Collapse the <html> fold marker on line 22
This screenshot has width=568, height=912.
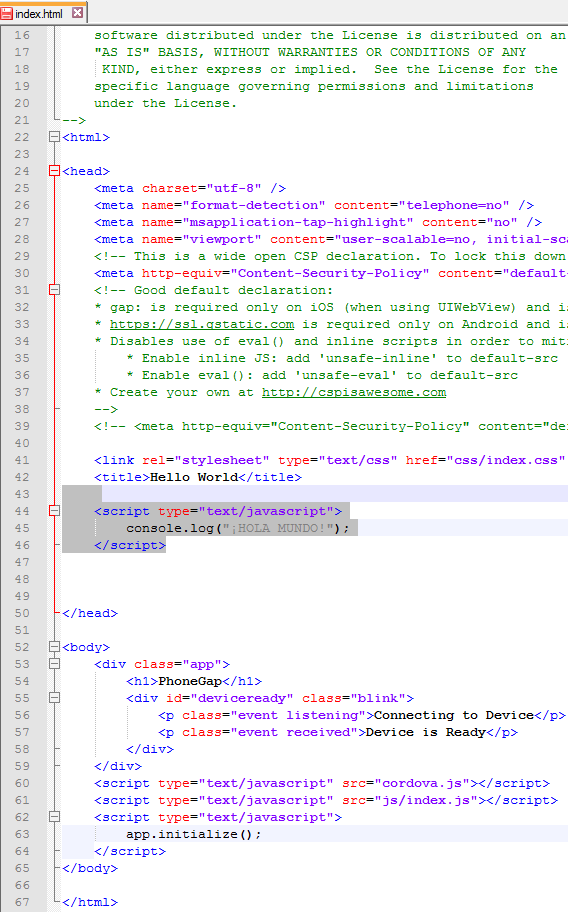(54, 137)
